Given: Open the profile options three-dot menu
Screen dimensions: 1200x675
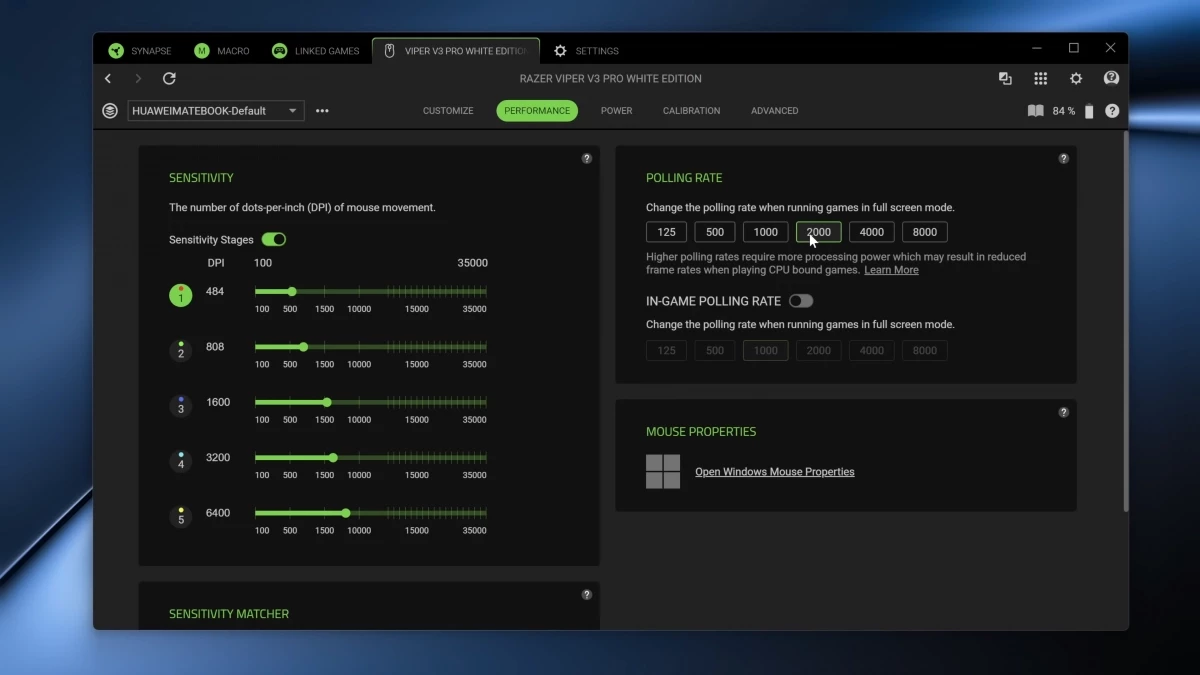Looking at the screenshot, I should point(322,111).
